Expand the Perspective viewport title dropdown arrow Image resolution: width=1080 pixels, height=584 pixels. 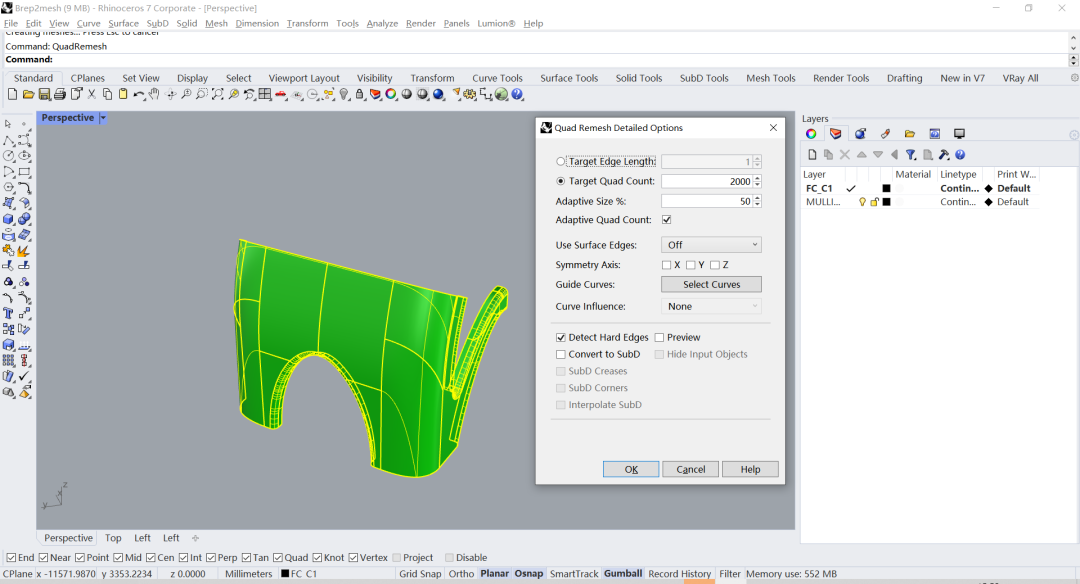(103, 118)
